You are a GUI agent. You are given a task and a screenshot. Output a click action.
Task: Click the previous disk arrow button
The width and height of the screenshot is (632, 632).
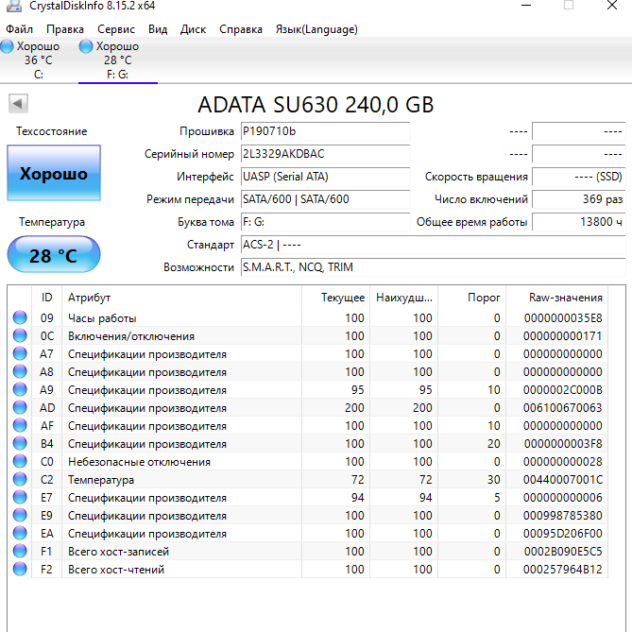point(18,104)
